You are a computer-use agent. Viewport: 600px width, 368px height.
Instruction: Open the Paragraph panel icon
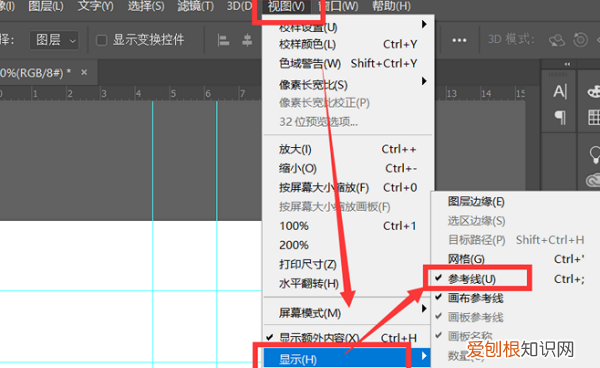click(560, 117)
